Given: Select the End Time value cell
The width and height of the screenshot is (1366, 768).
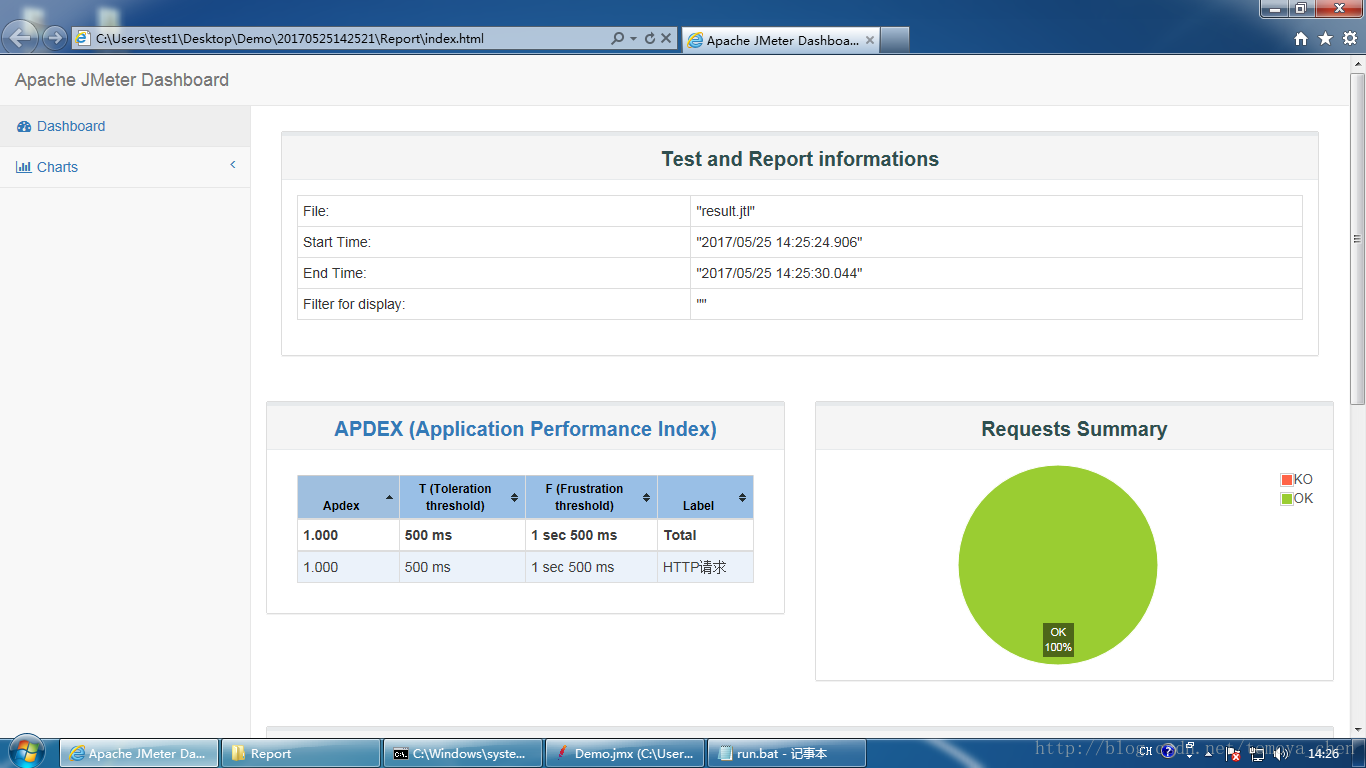Looking at the screenshot, I should (x=996, y=273).
